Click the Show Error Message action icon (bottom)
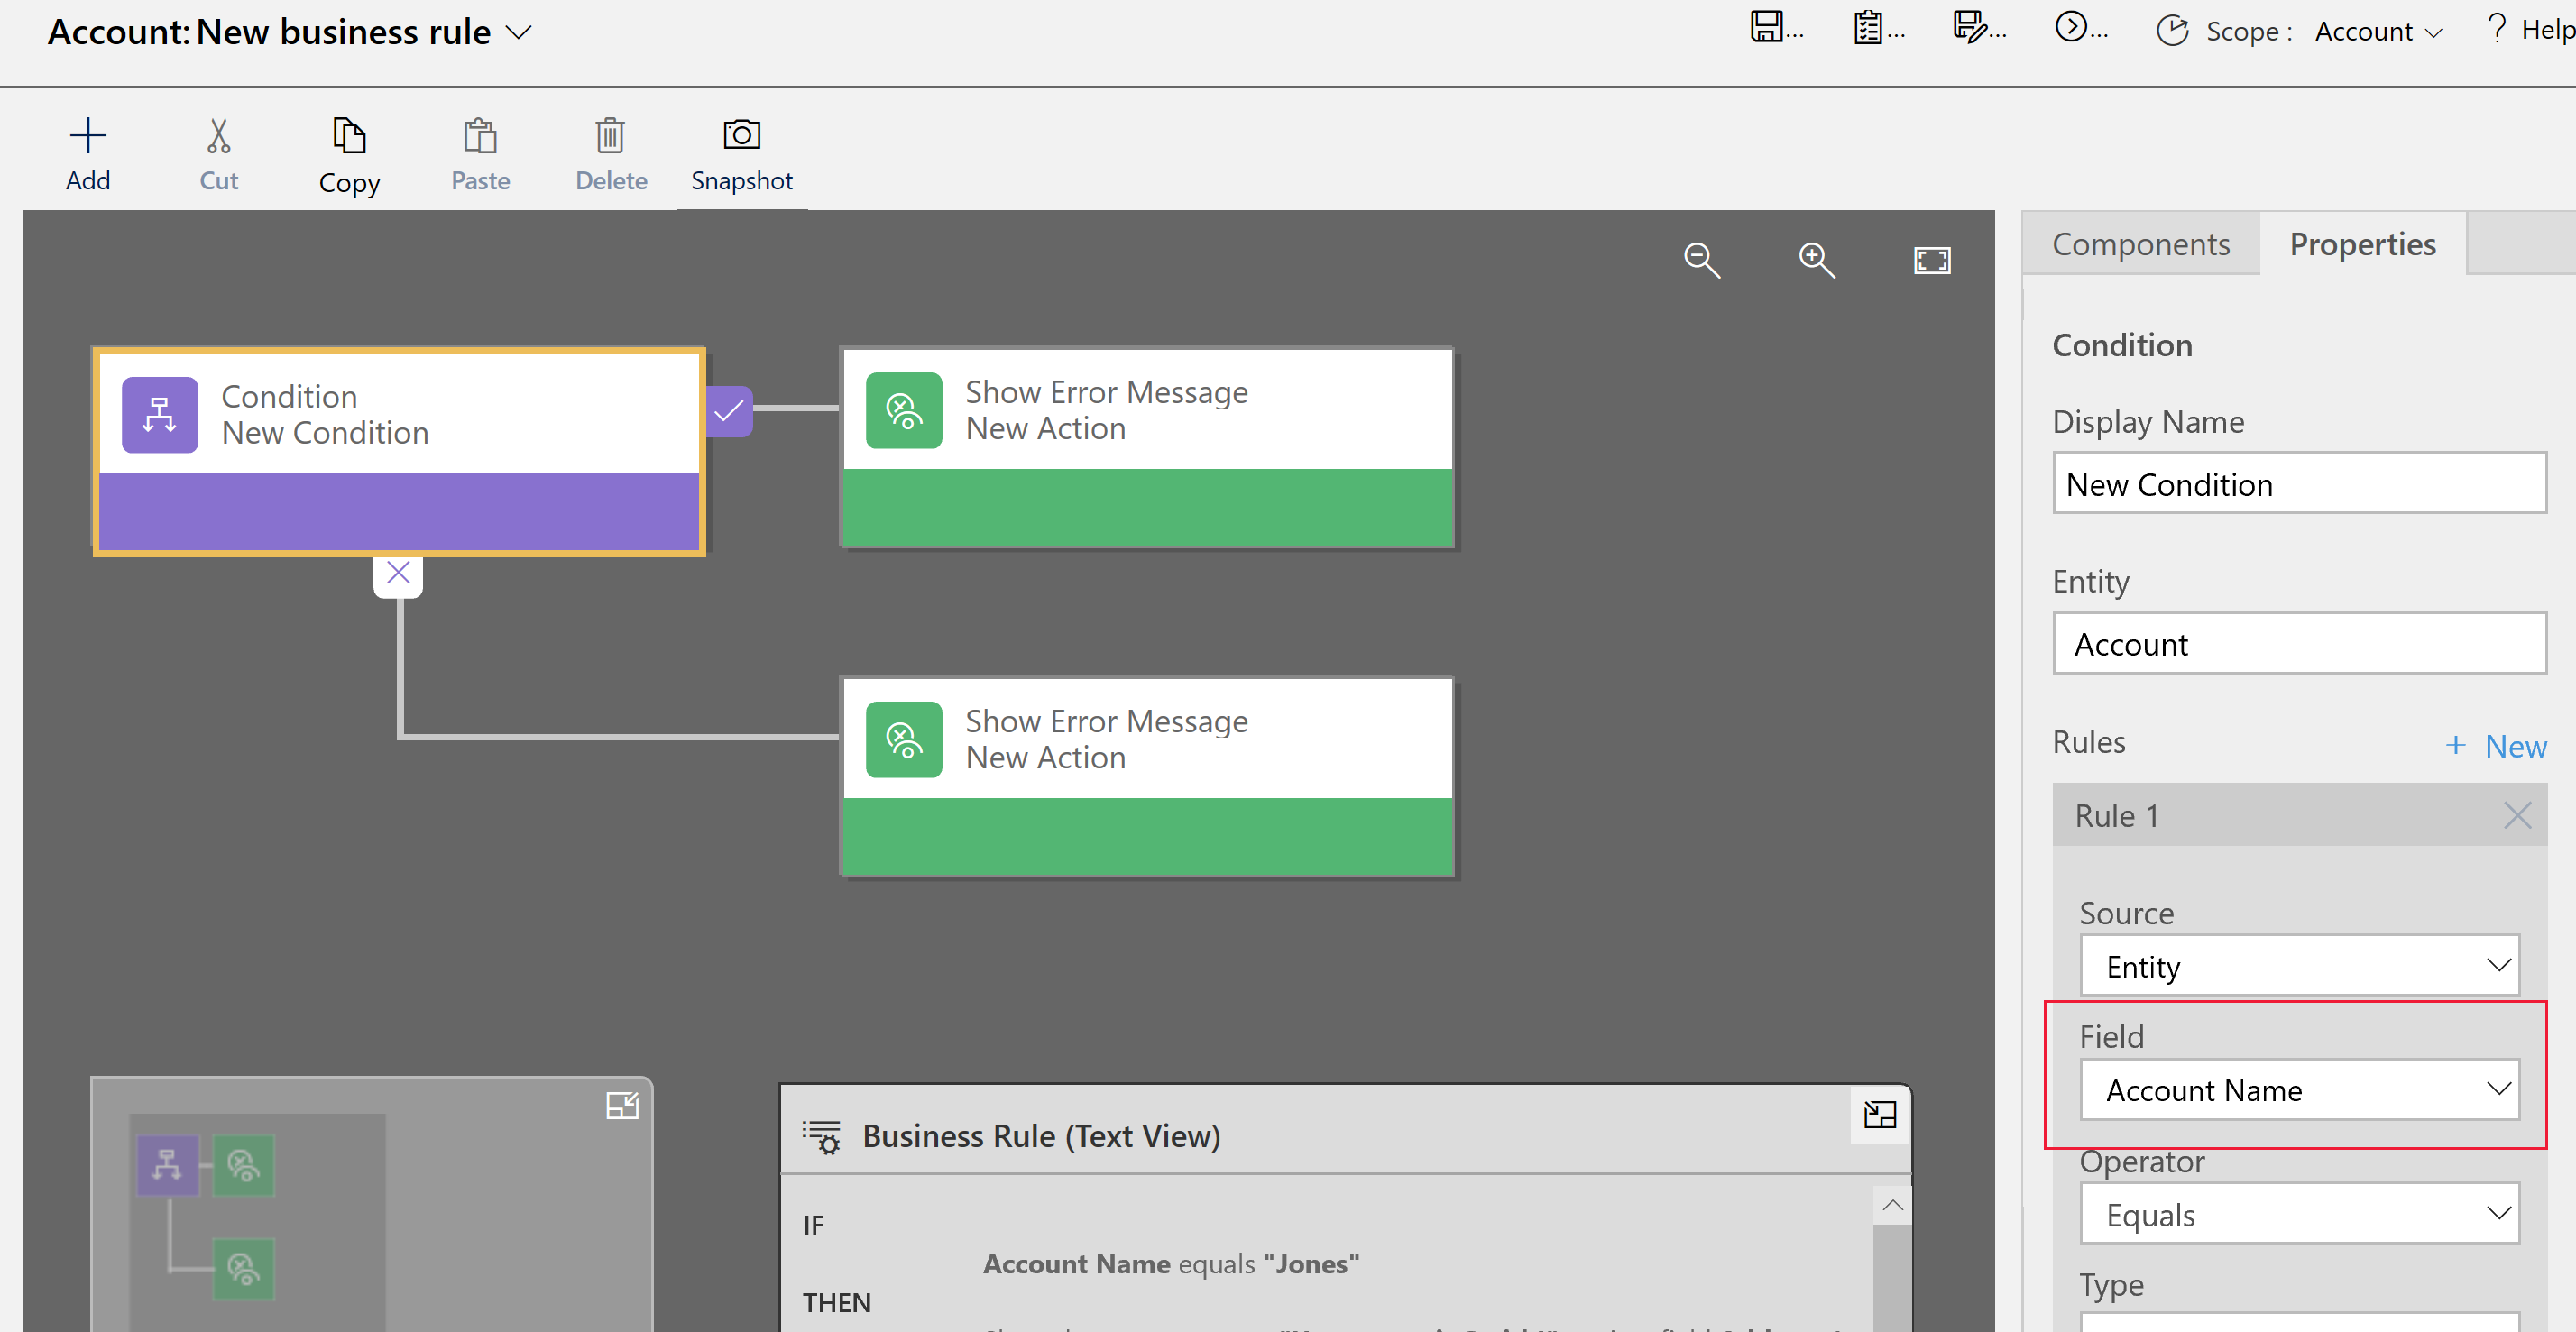The image size is (2576, 1332). tap(900, 740)
